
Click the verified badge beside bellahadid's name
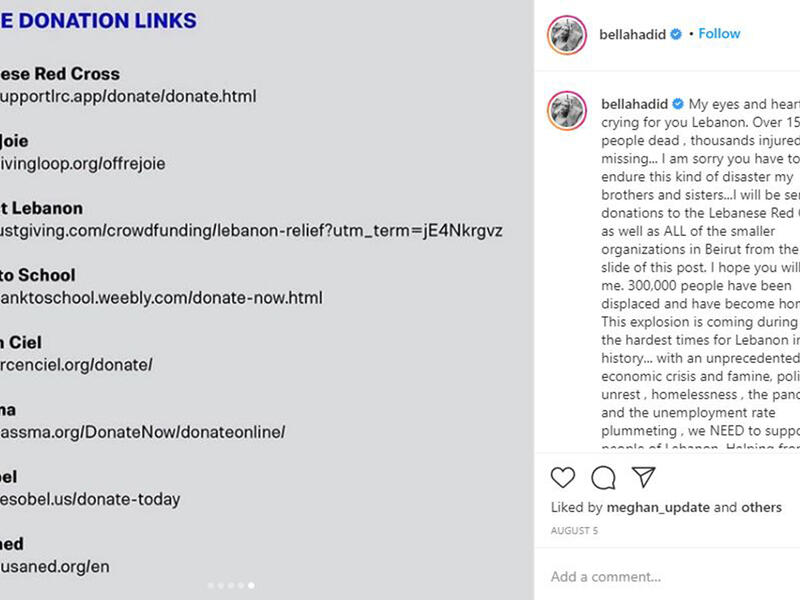[x=674, y=33]
